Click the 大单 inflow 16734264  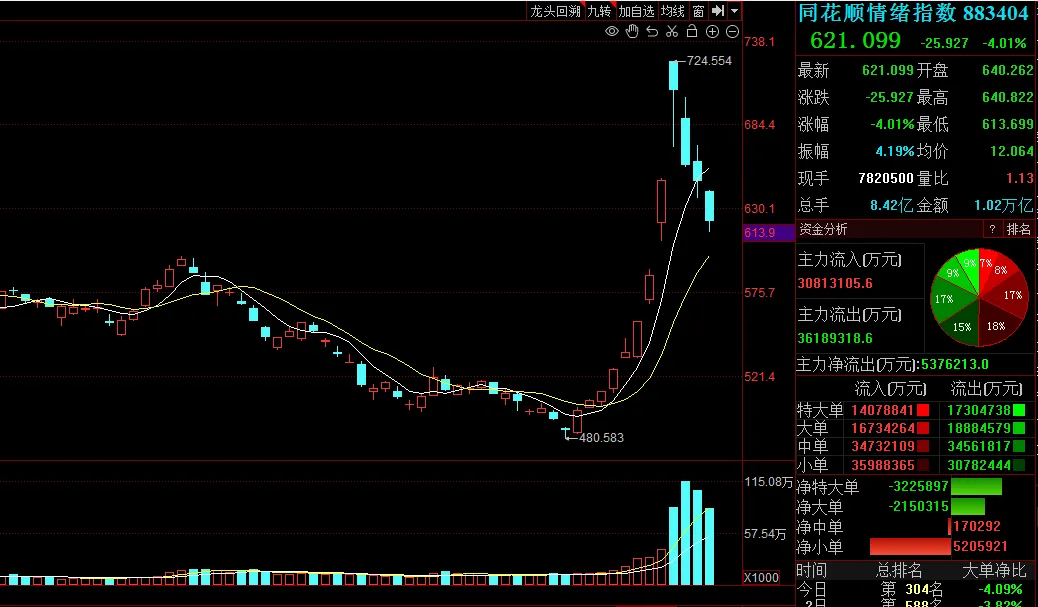coord(883,428)
